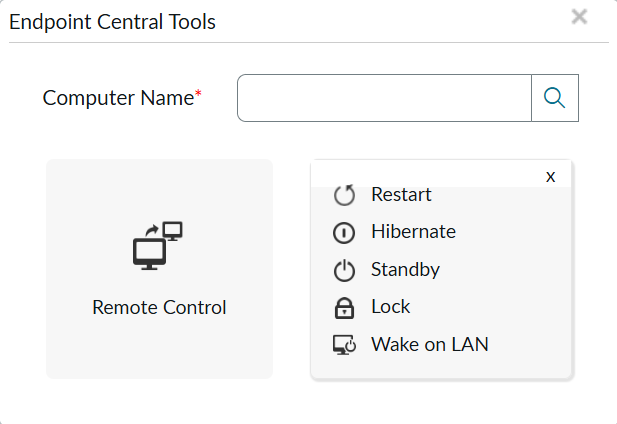Pick the Standby label in the popup

point(405,270)
